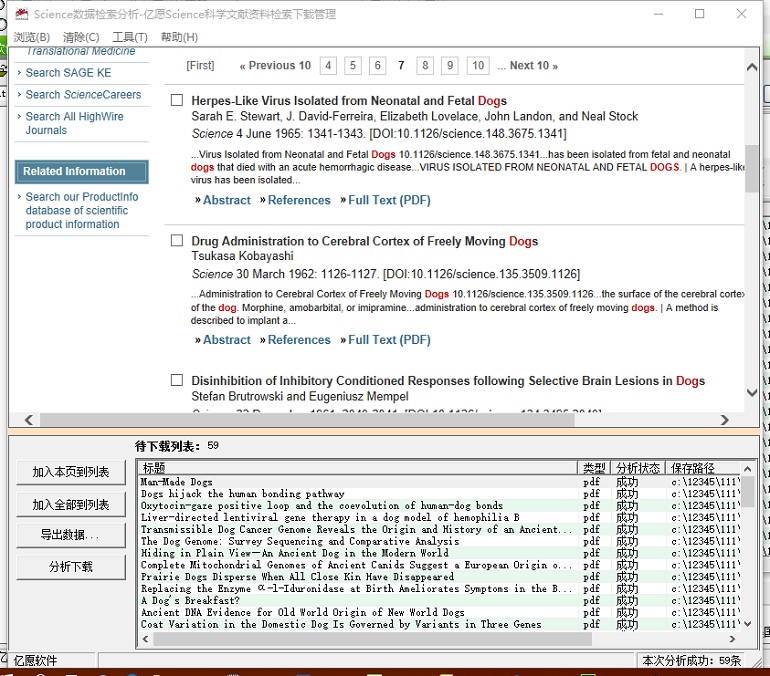Start download with 分析下载 button
Image resolution: width=770 pixels, height=676 pixels.
[71, 567]
